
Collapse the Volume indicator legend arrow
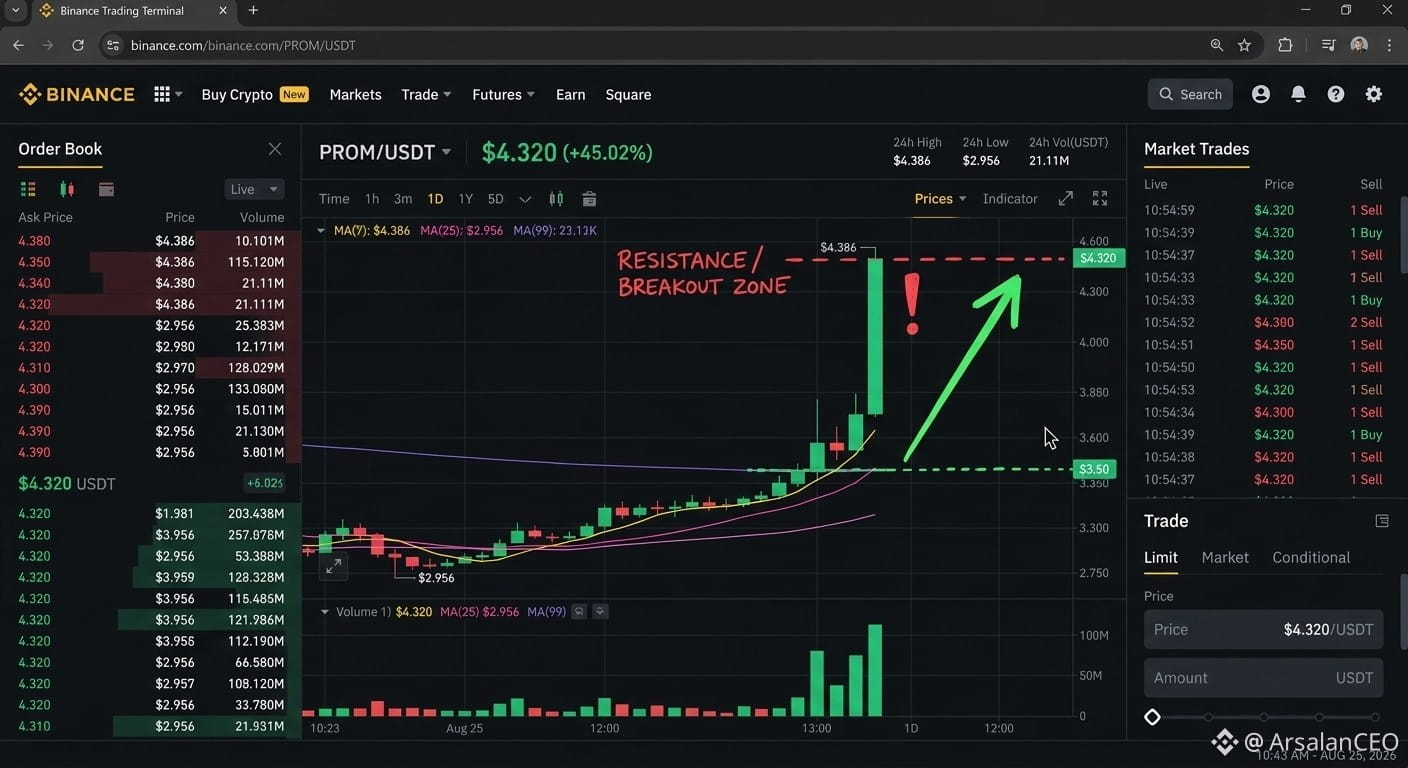pos(324,611)
